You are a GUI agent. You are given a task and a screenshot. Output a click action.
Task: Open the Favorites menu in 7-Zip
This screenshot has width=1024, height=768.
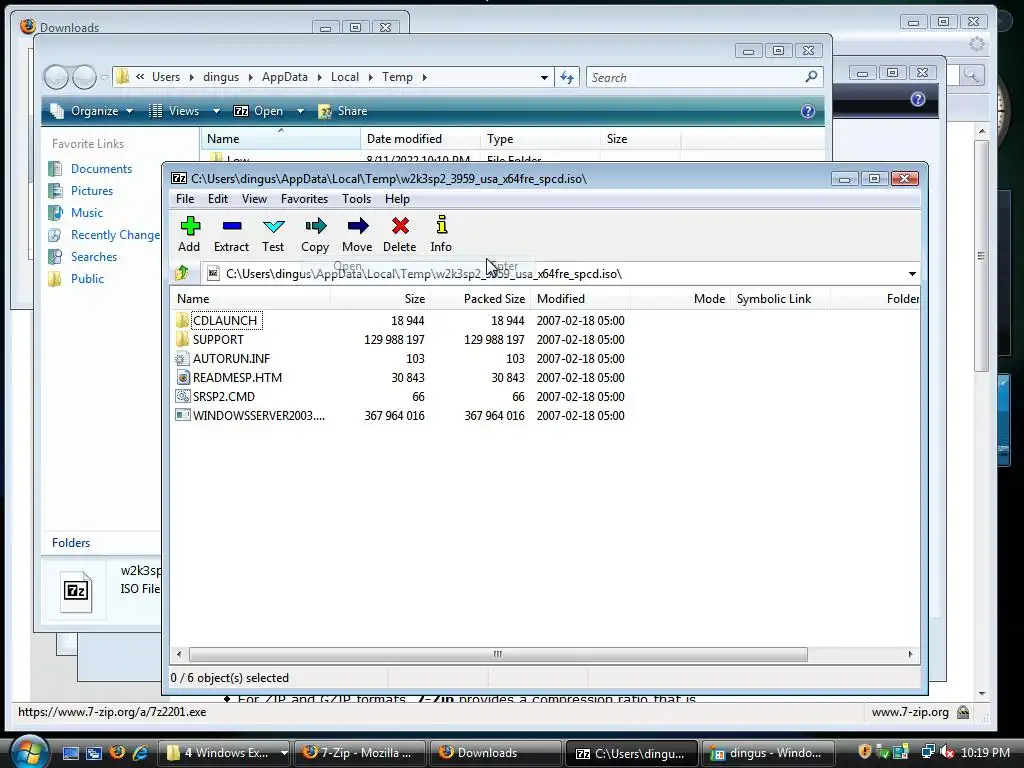tap(304, 199)
